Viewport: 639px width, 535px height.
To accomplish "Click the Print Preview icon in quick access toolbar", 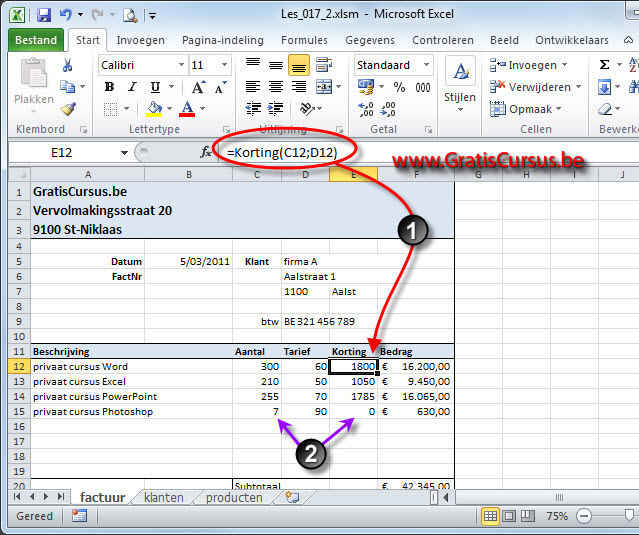I will pyautogui.click(x=130, y=15).
